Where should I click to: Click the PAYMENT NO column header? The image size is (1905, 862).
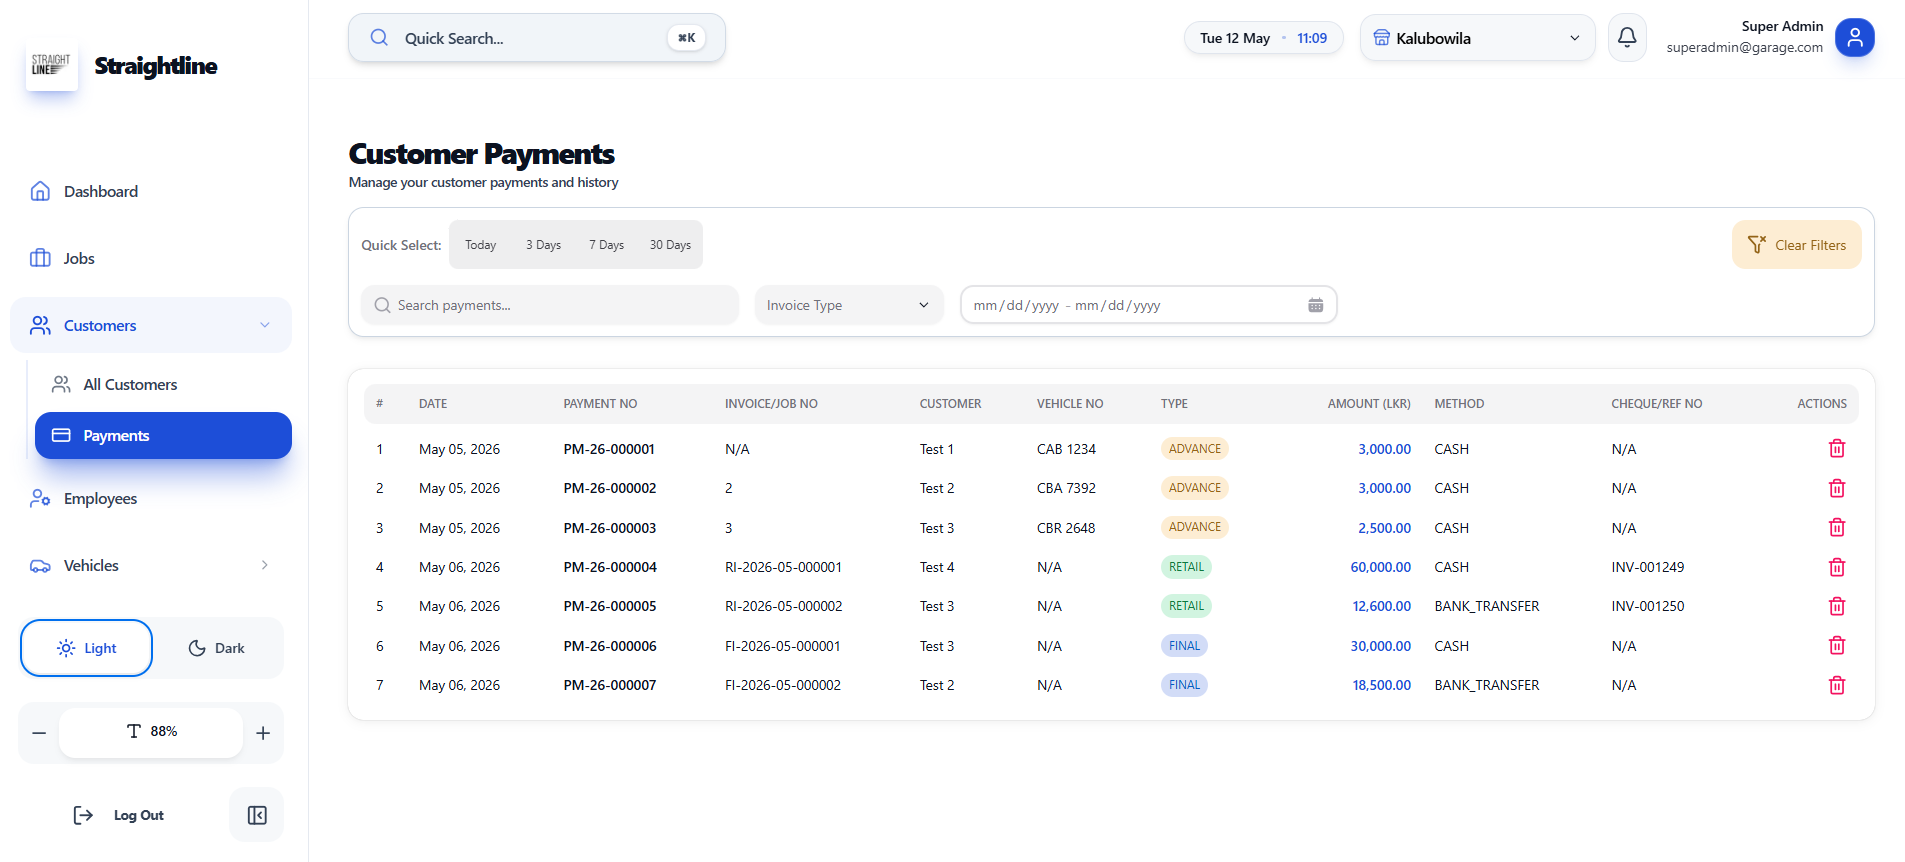coord(600,404)
